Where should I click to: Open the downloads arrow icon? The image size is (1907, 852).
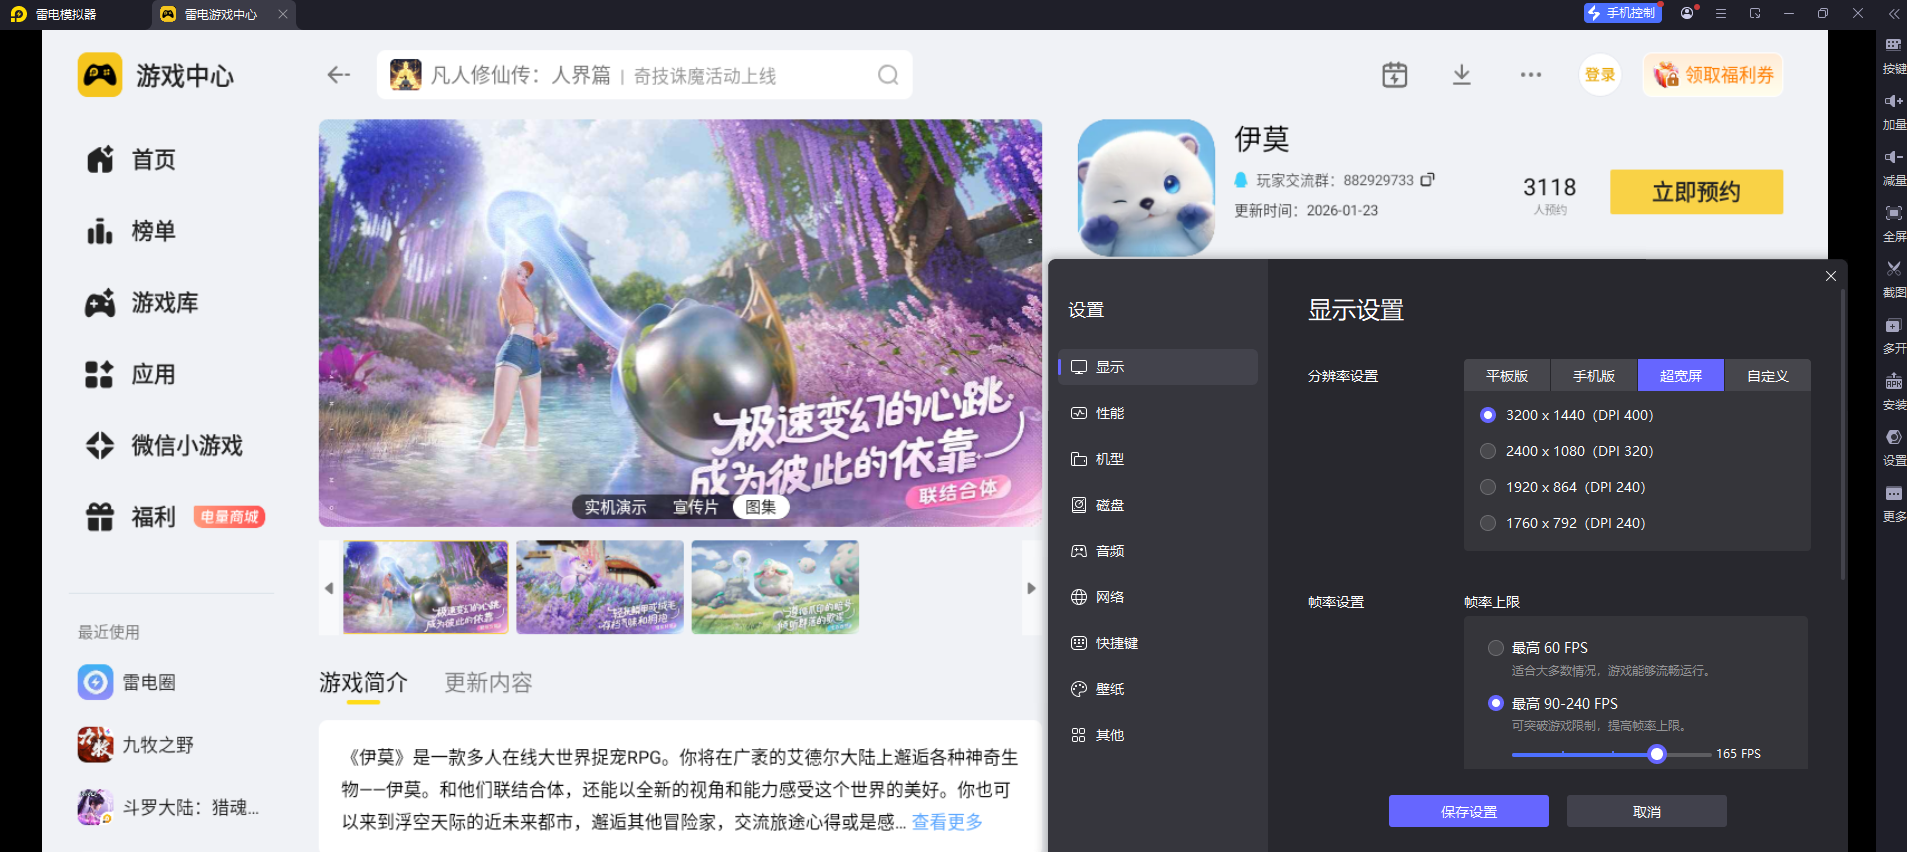[1462, 75]
